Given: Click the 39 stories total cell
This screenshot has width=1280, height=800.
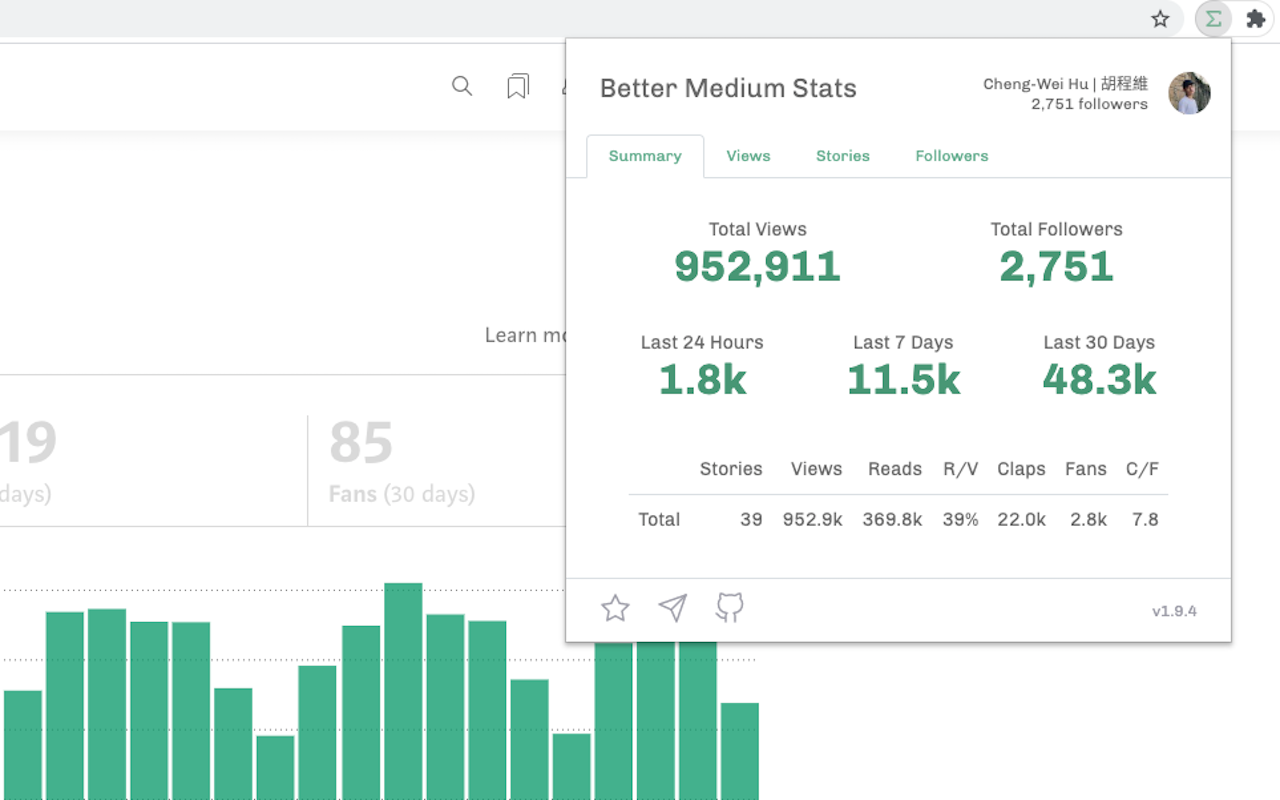Looking at the screenshot, I should click(x=751, y=519).
